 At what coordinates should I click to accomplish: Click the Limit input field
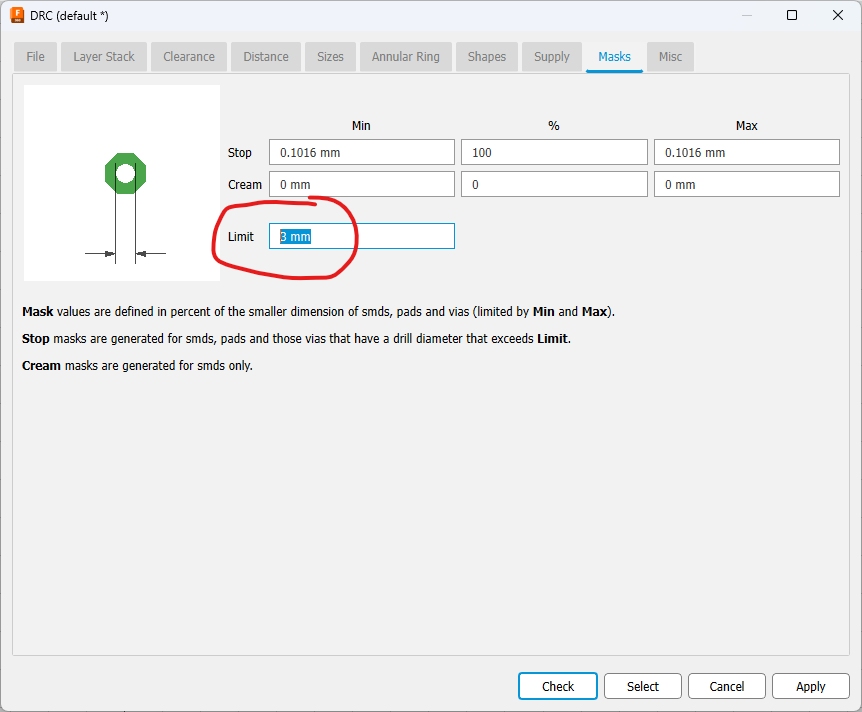361,237
